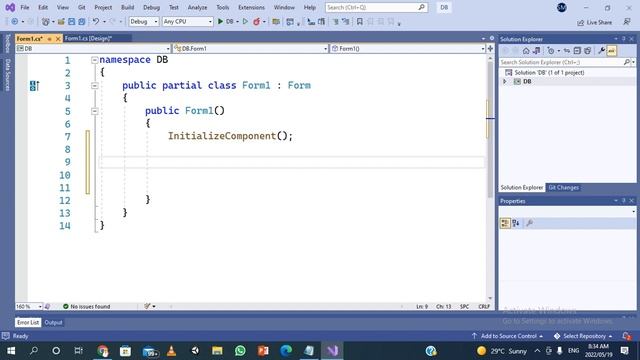Click Preview Selected Items highlighted icon
Image resolution: width=640 pixels, height=360 pixels.
coord(611,51)
